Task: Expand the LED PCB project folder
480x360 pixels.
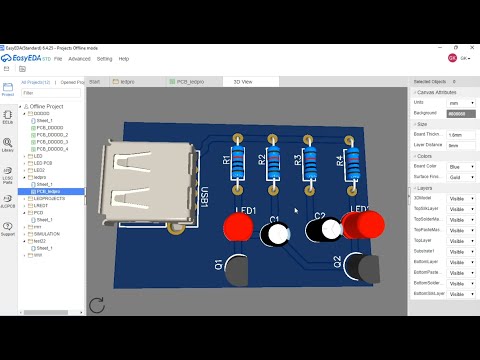Action: pos(24,163)
